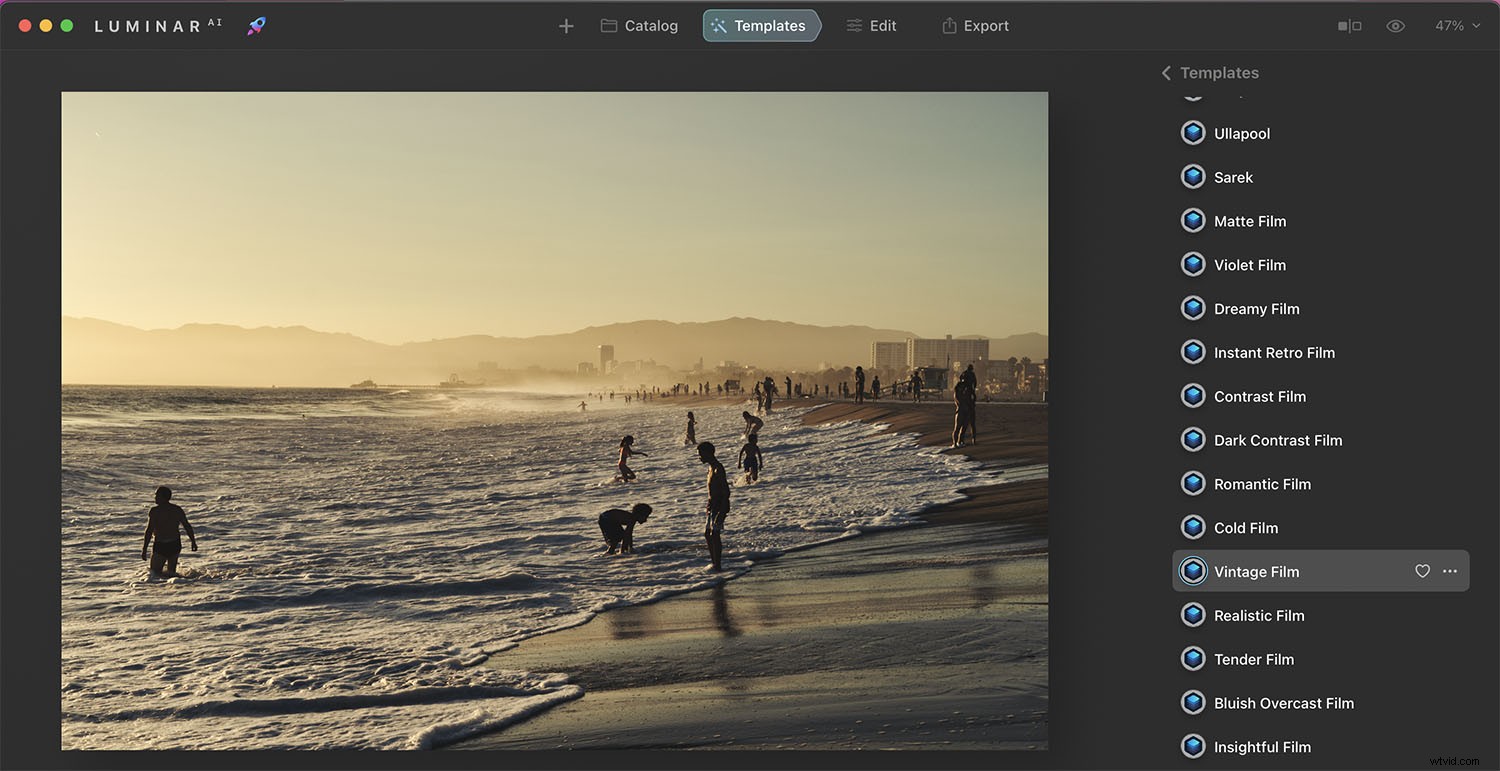Open the Catalog folder icon
1500x771 pixels.
(x=611, y=25)
